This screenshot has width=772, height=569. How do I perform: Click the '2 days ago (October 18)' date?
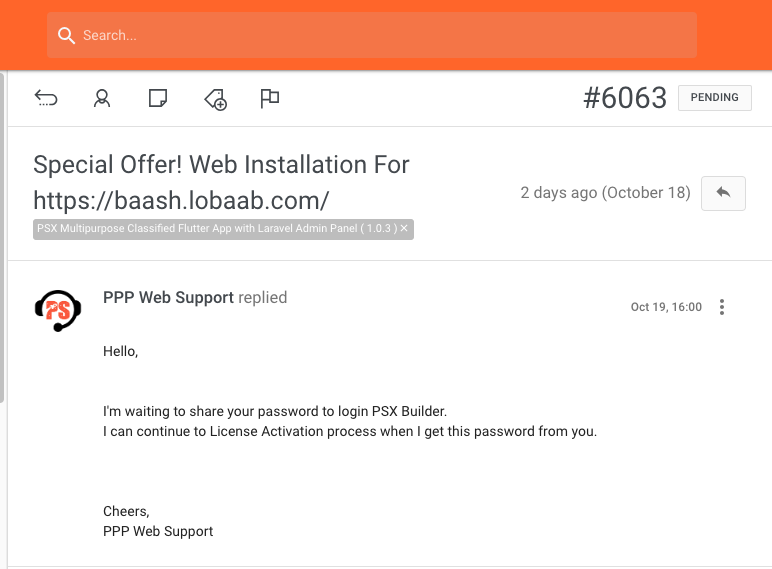tap(606, 192)
